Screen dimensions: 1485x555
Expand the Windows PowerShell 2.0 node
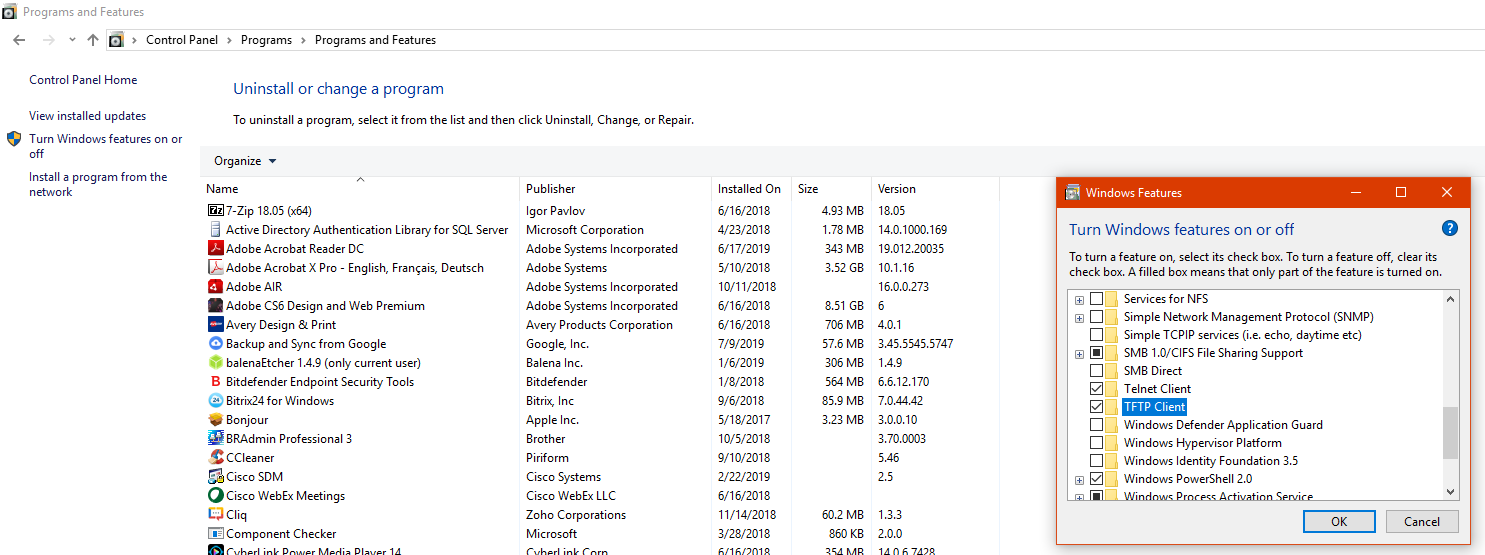pyautogui.click(x=1079, y=480)
